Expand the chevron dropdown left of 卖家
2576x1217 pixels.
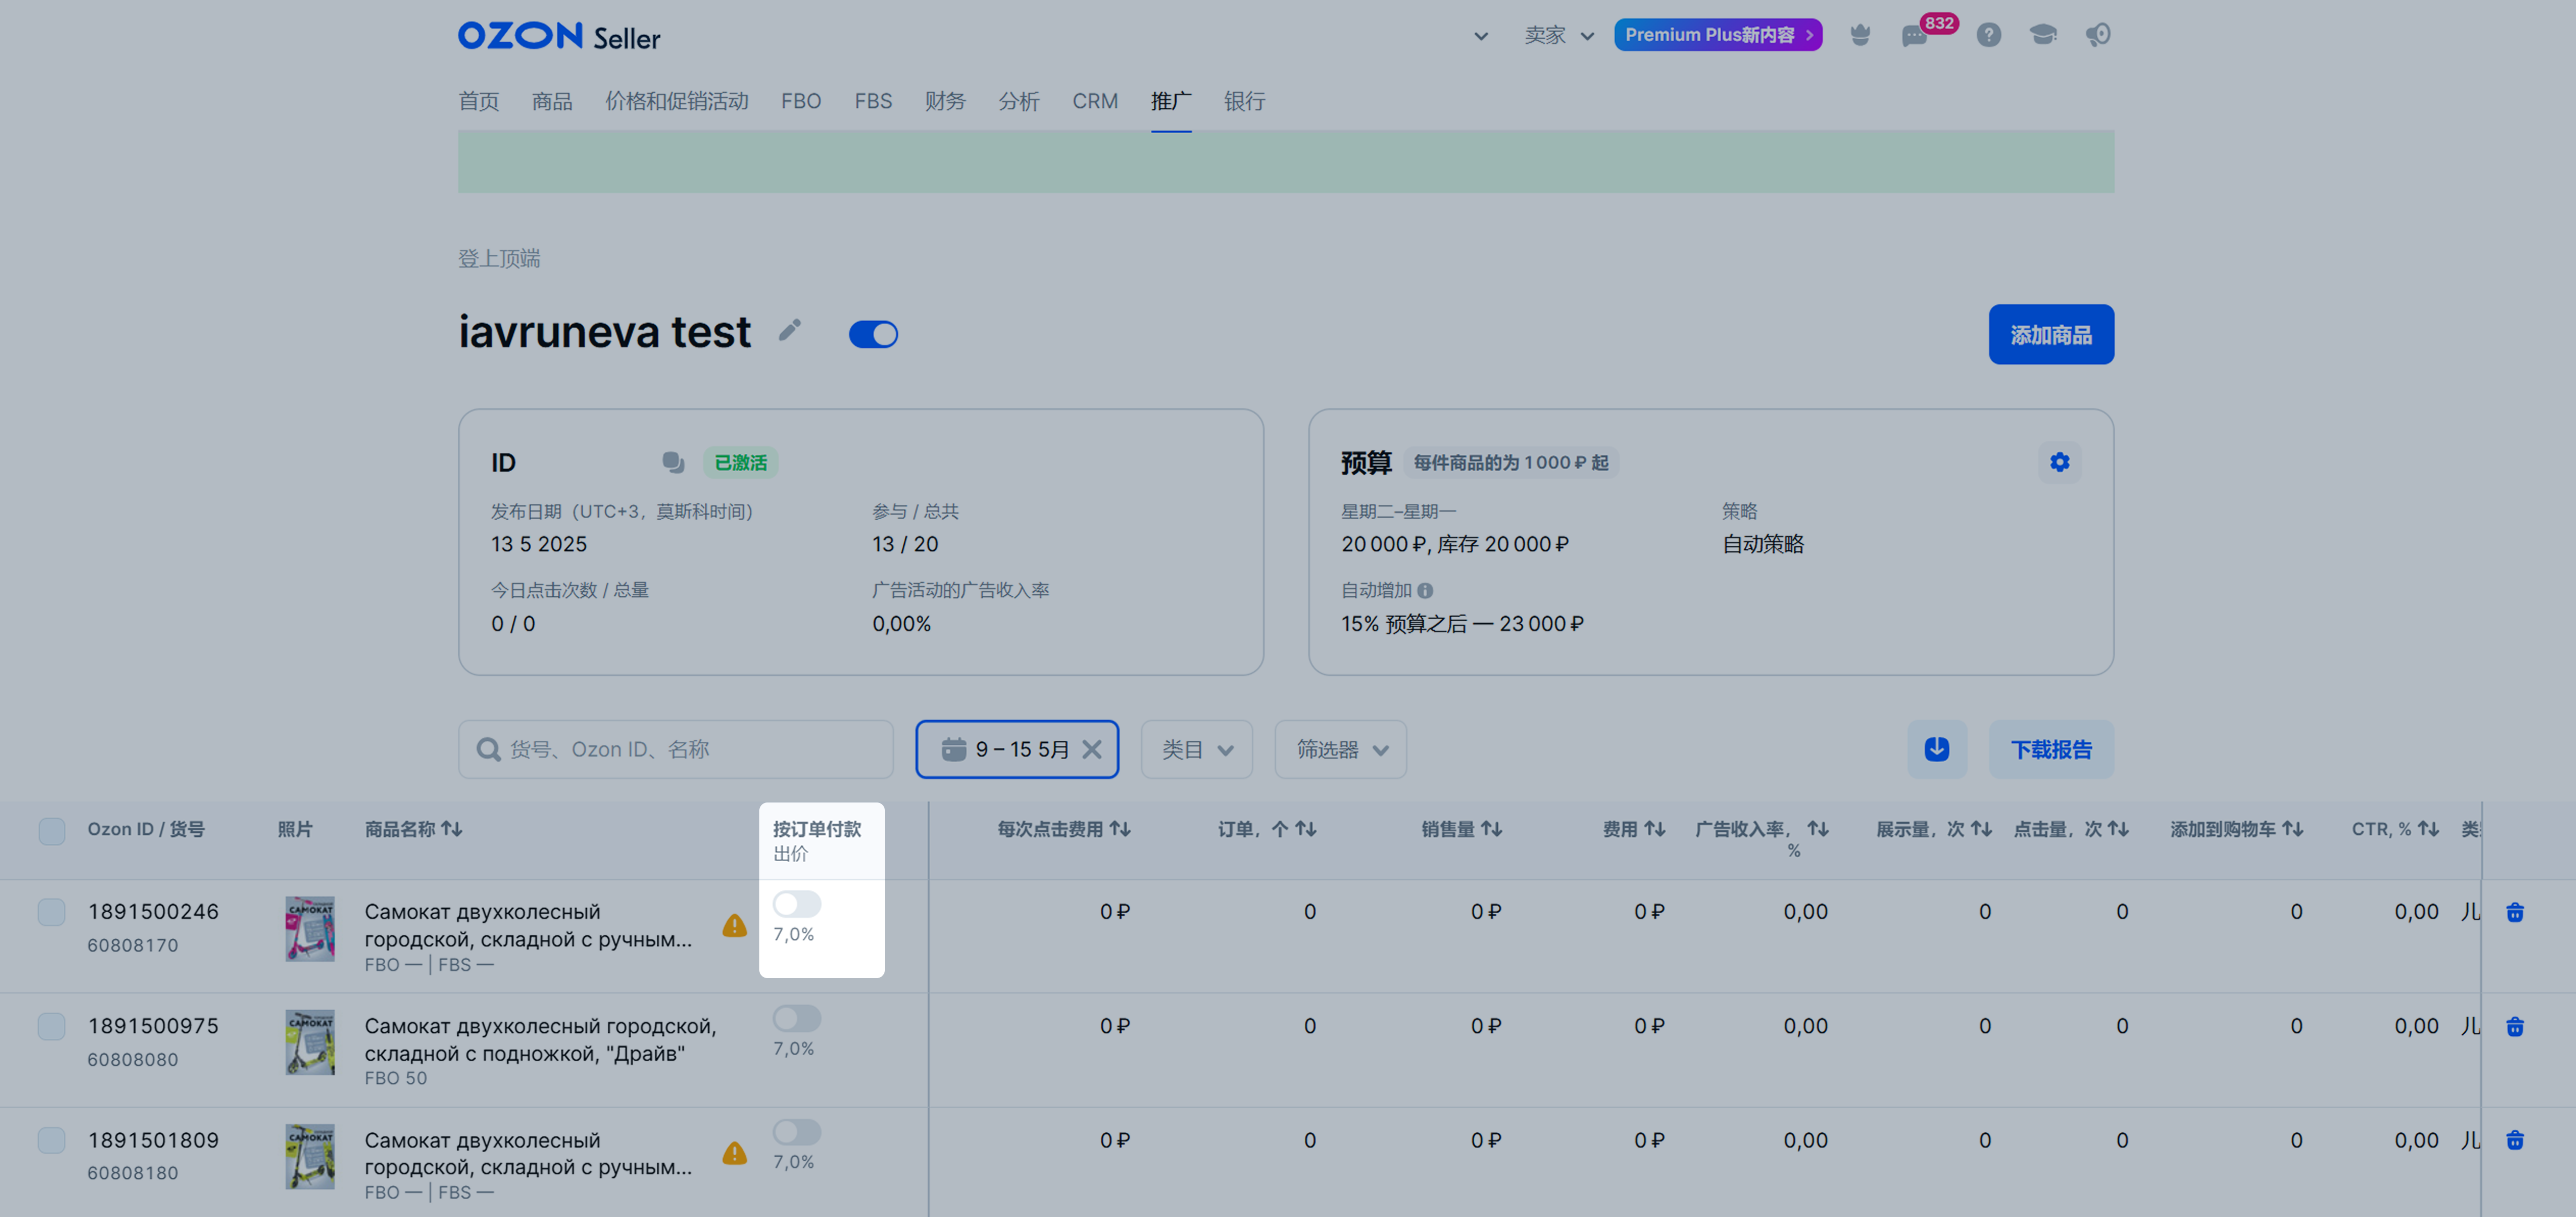tap(1481, 36)
